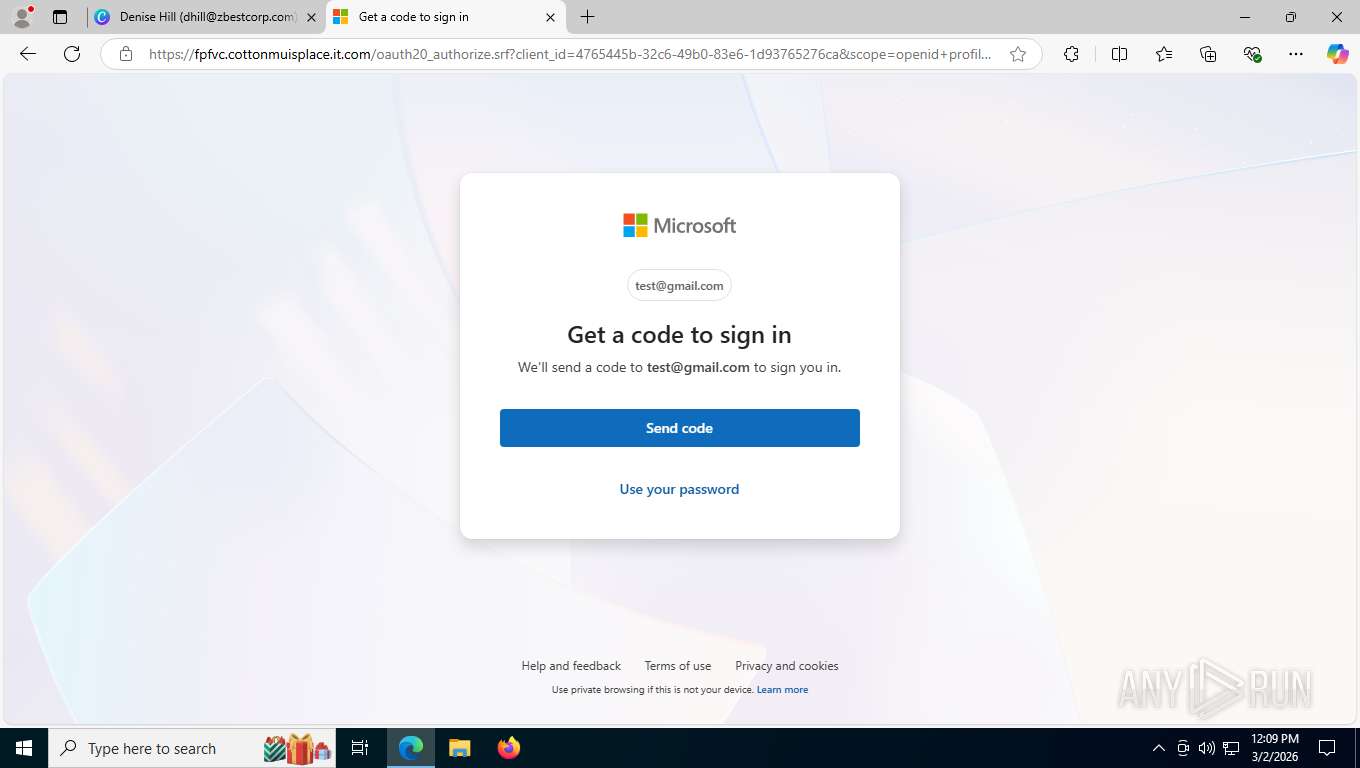This screenshot has width=1360, height=768.
Task: Open Privacy and cookies link
Action: pyautogui.click(x=787, y=666)
